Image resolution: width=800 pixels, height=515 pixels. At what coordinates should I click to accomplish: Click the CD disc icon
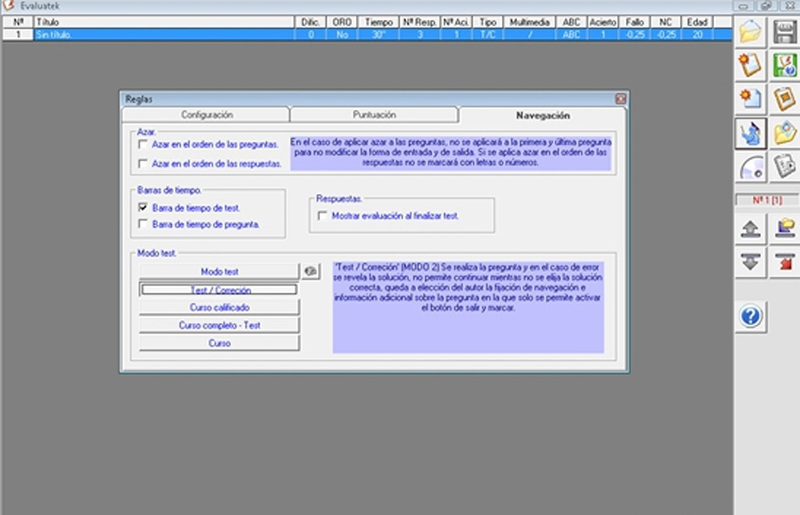click(750, 167)
